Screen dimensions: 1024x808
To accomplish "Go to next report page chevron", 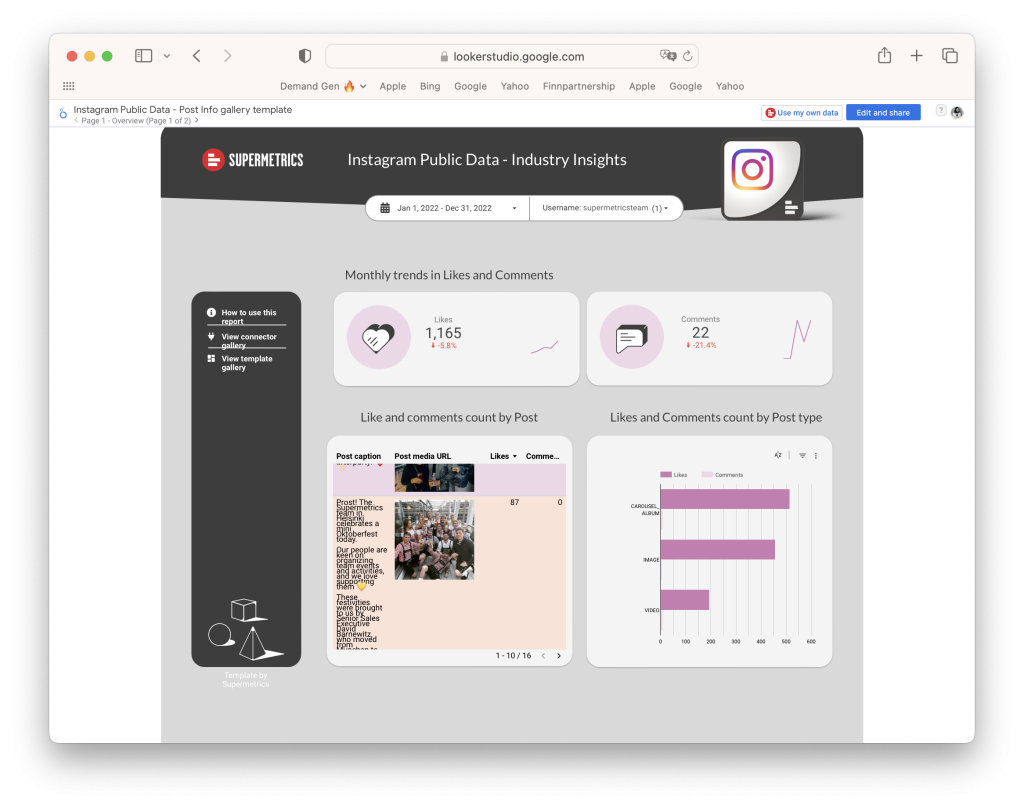I will point(196,121).
